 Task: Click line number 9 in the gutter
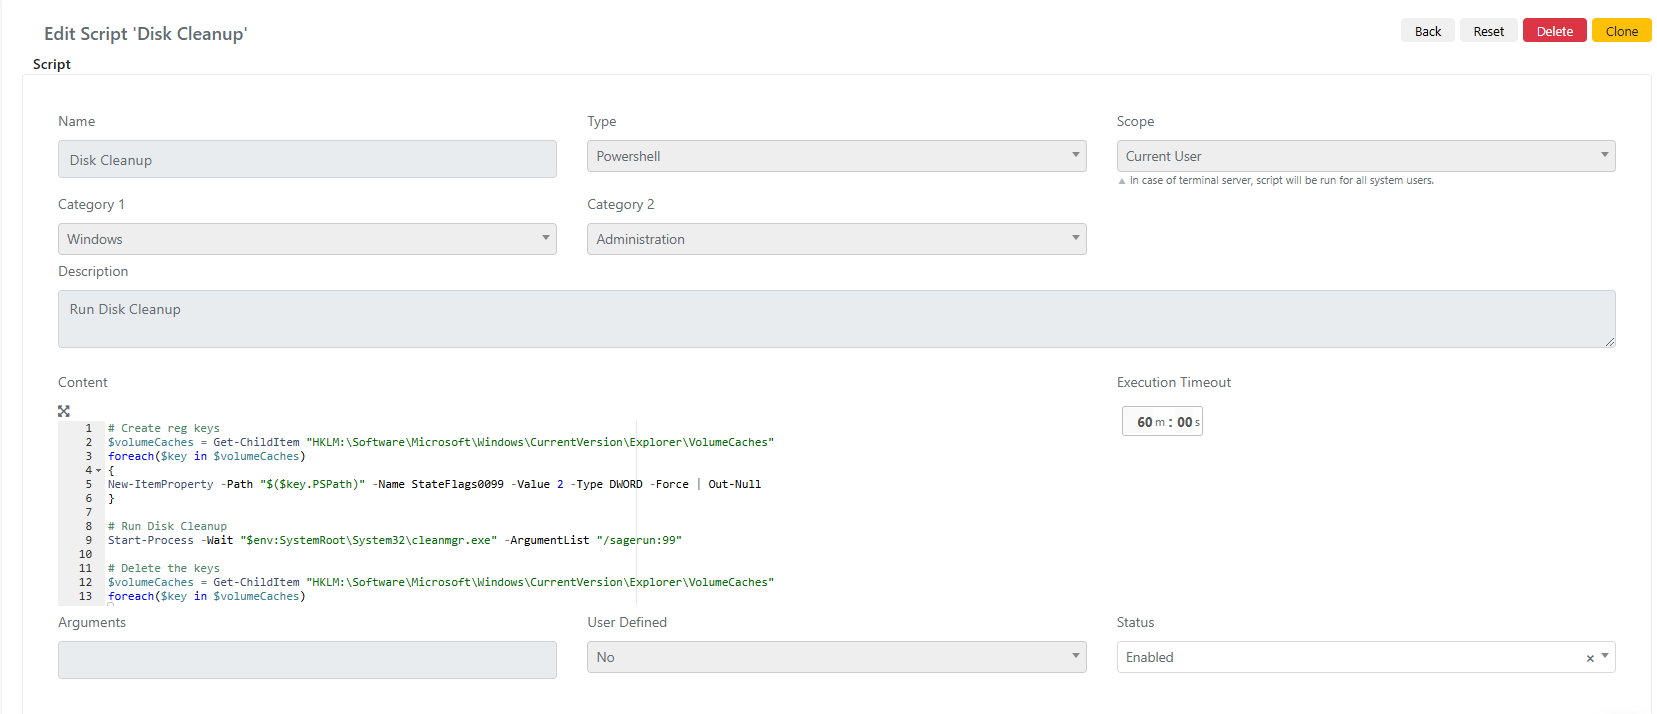(88, 540)
